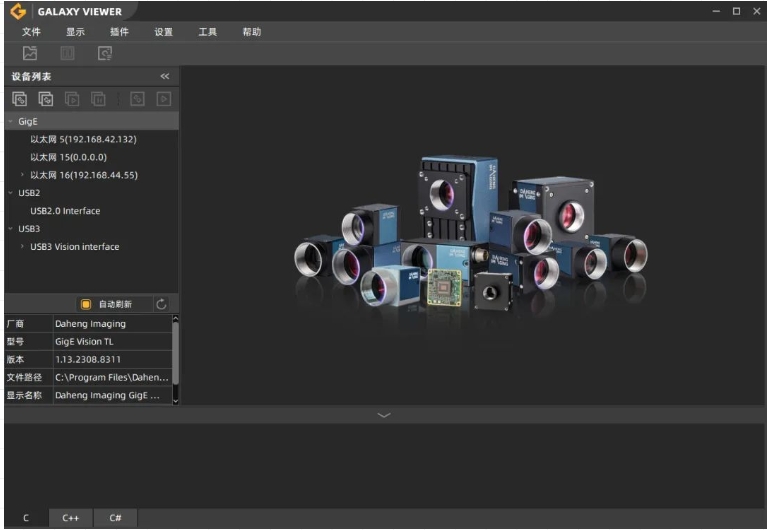This screenshot has width=767, height=530.
Task: Select 以太网 15(0.0.0.0) in device tree
Action: [68, 157]
